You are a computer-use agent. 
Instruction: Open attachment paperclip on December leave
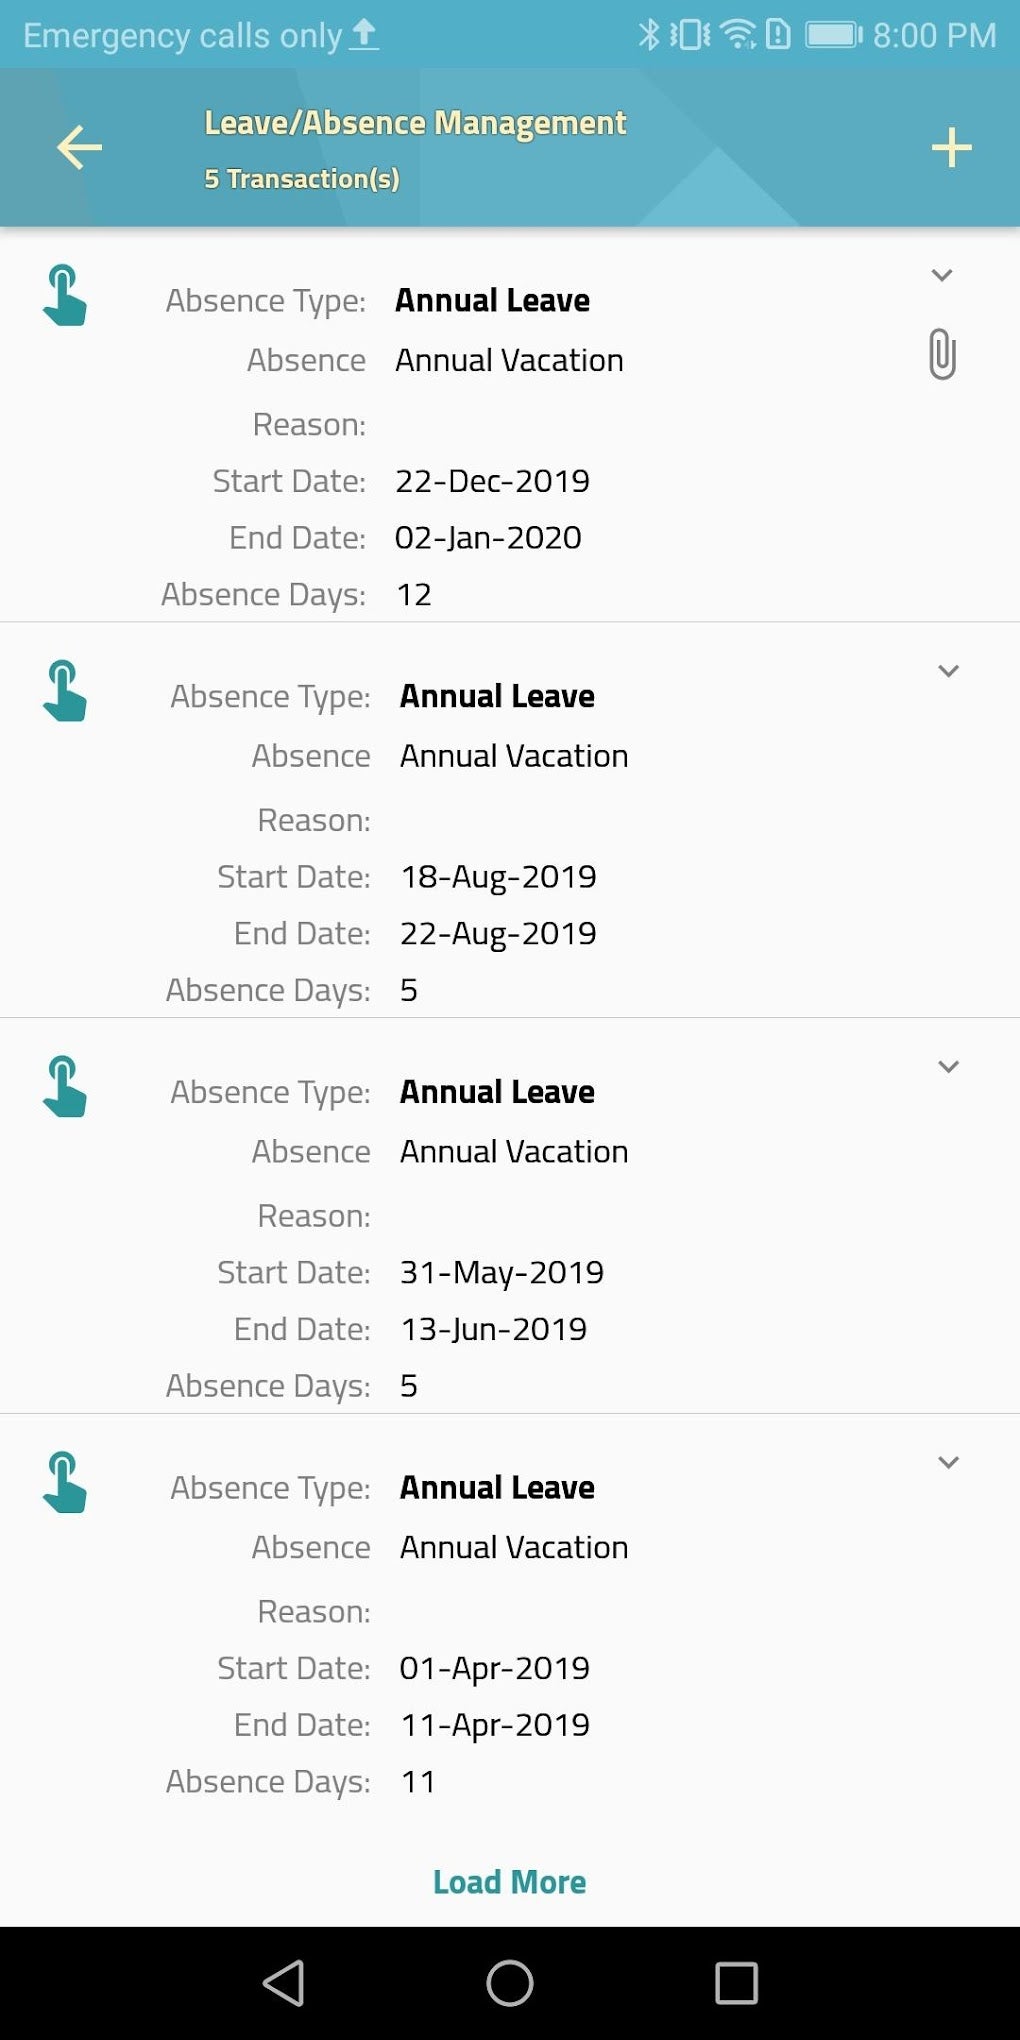[x=942, y=354]
